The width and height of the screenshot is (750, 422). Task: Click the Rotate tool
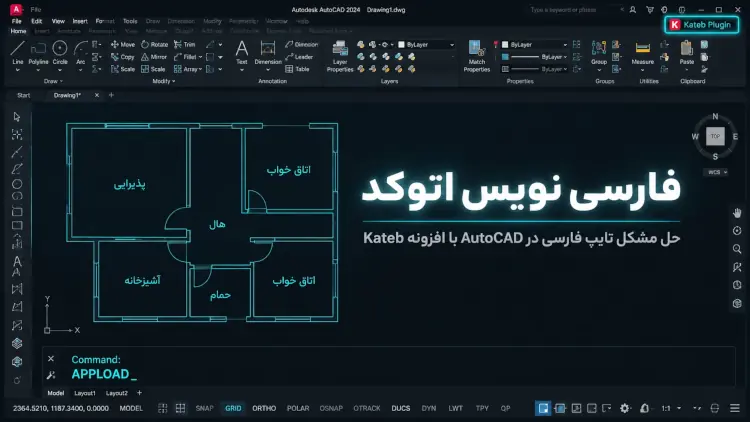pos(154,44)
